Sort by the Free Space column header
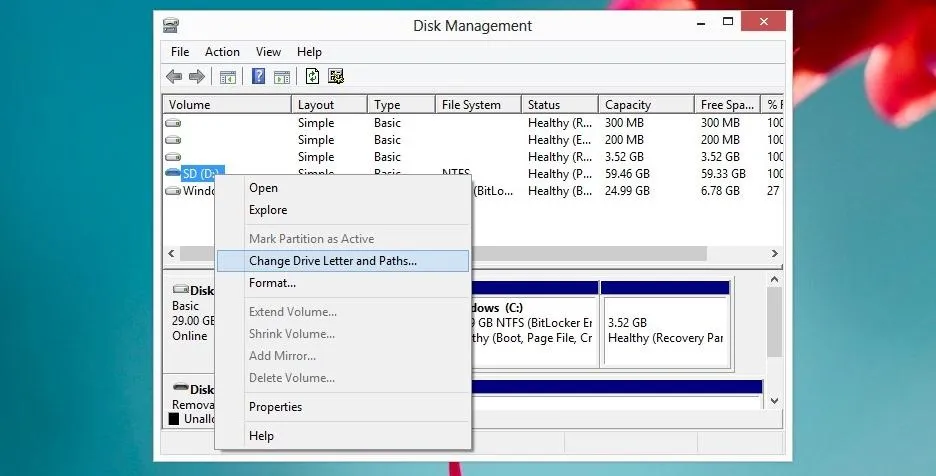The image size is (936, 476). [x=727, y=105]
